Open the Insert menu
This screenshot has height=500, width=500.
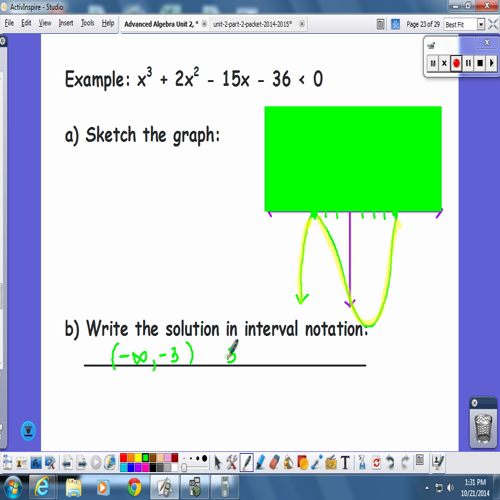(x=66, y=23)
